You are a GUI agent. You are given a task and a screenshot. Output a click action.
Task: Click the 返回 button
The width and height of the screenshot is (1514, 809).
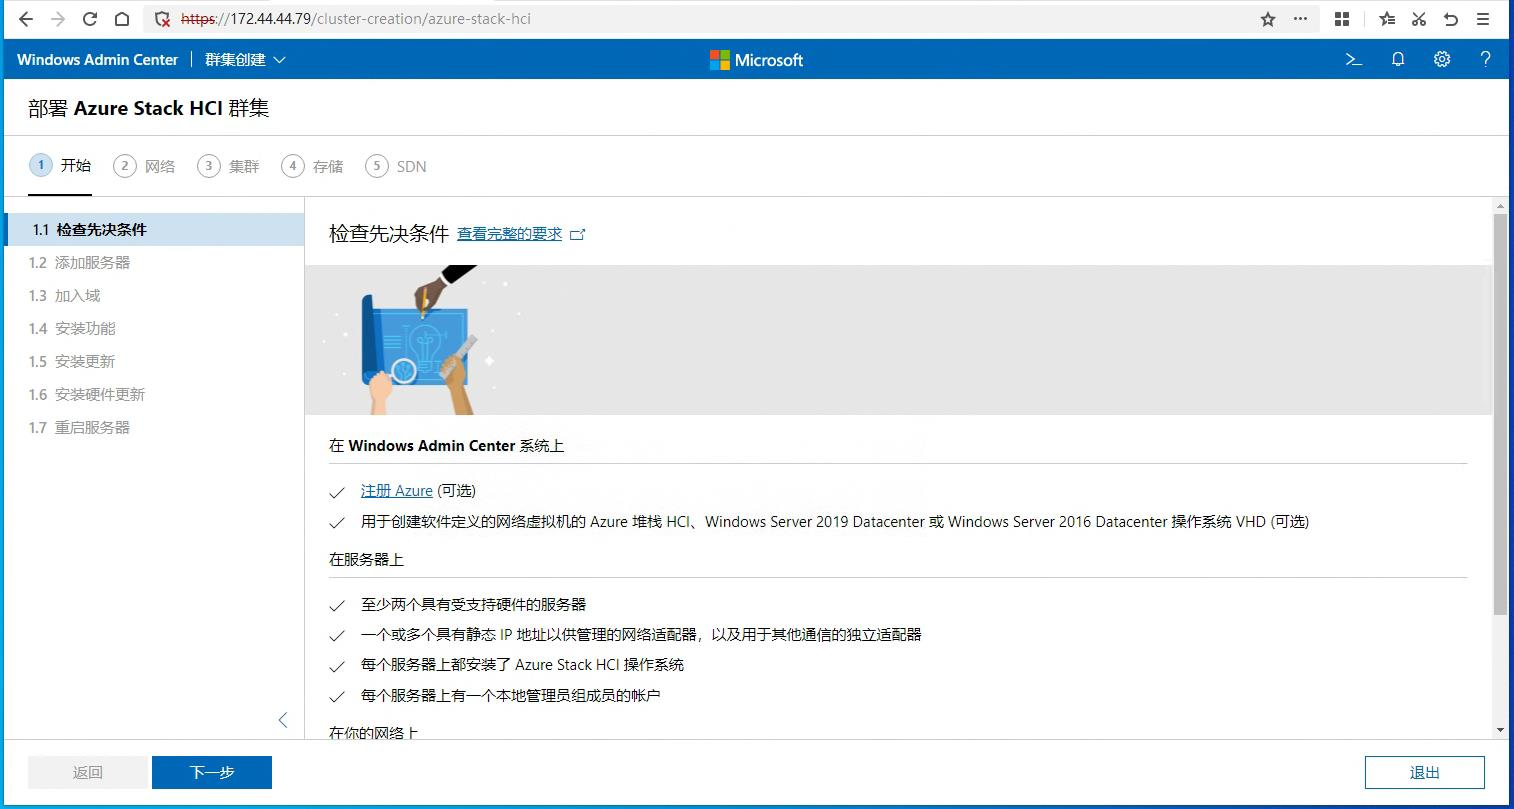88,772
